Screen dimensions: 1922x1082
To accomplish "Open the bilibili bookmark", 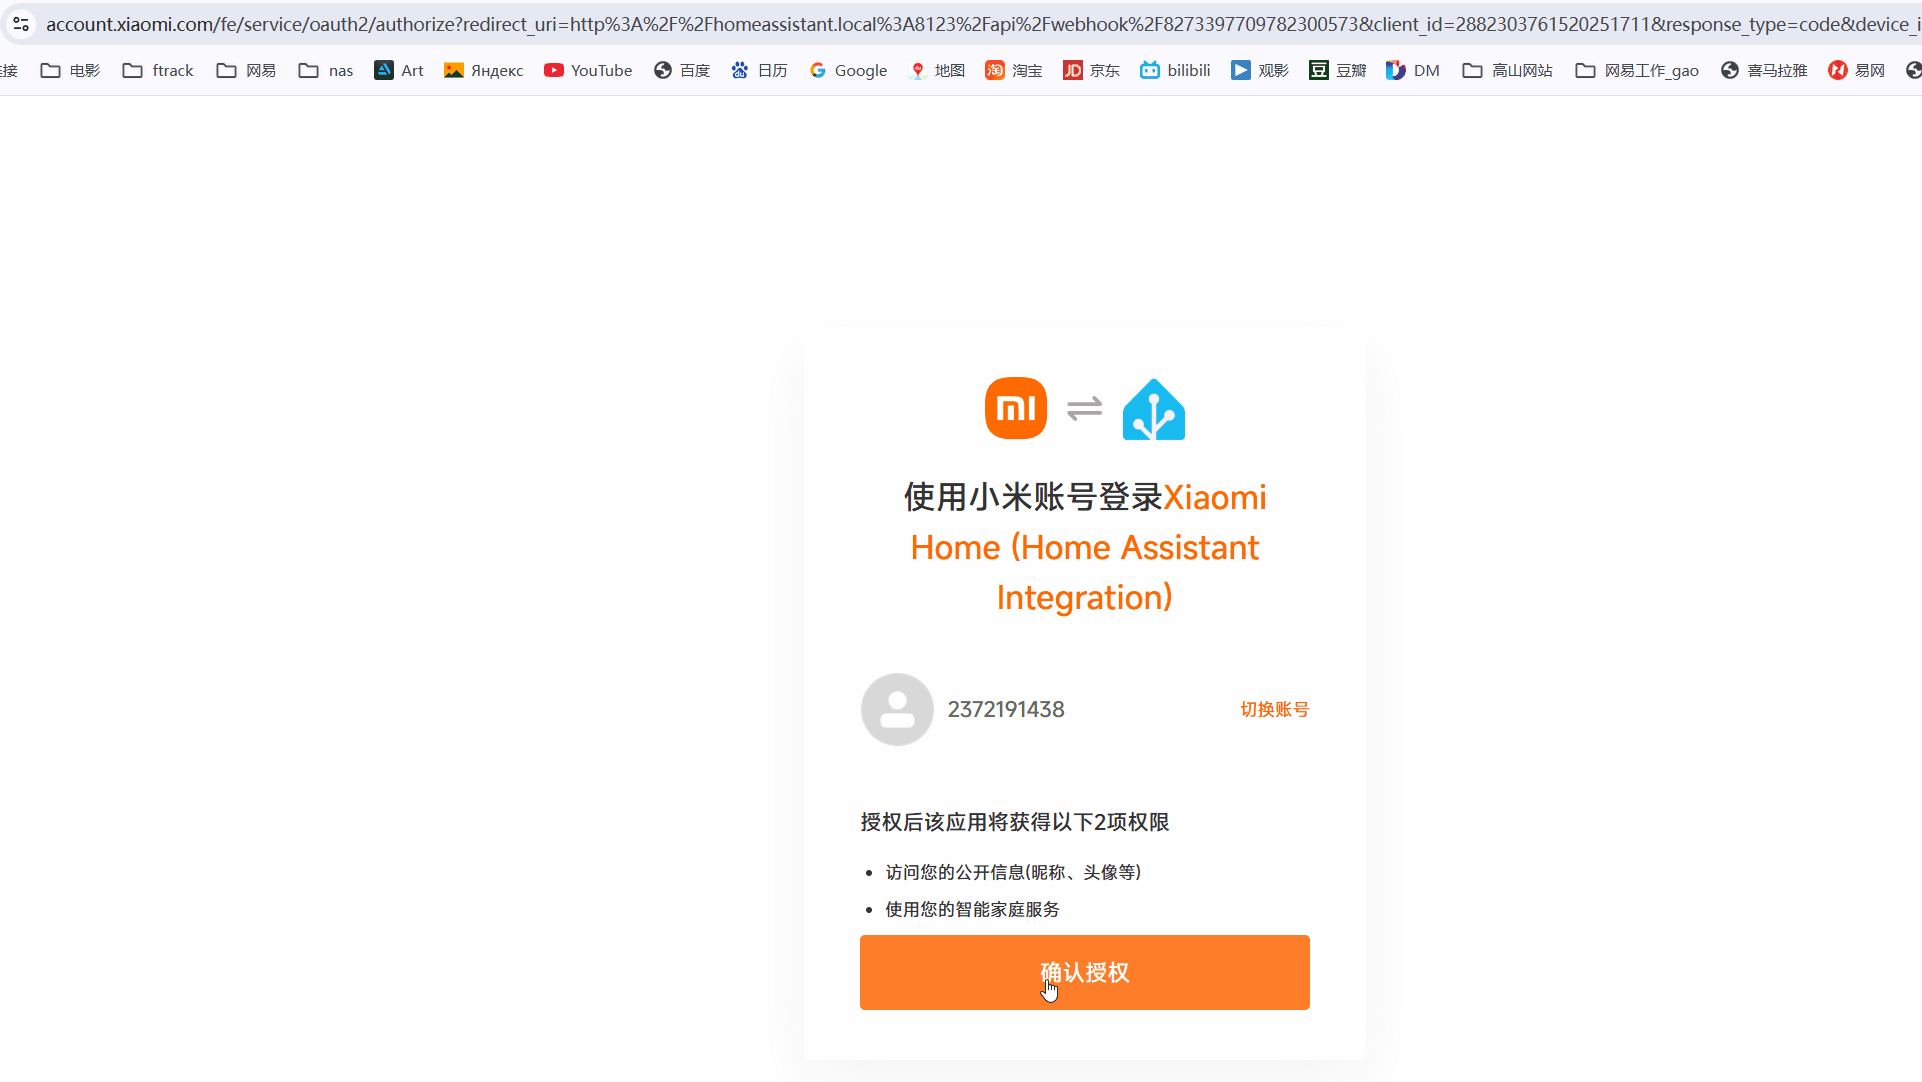I will (x=1175, y=70).
